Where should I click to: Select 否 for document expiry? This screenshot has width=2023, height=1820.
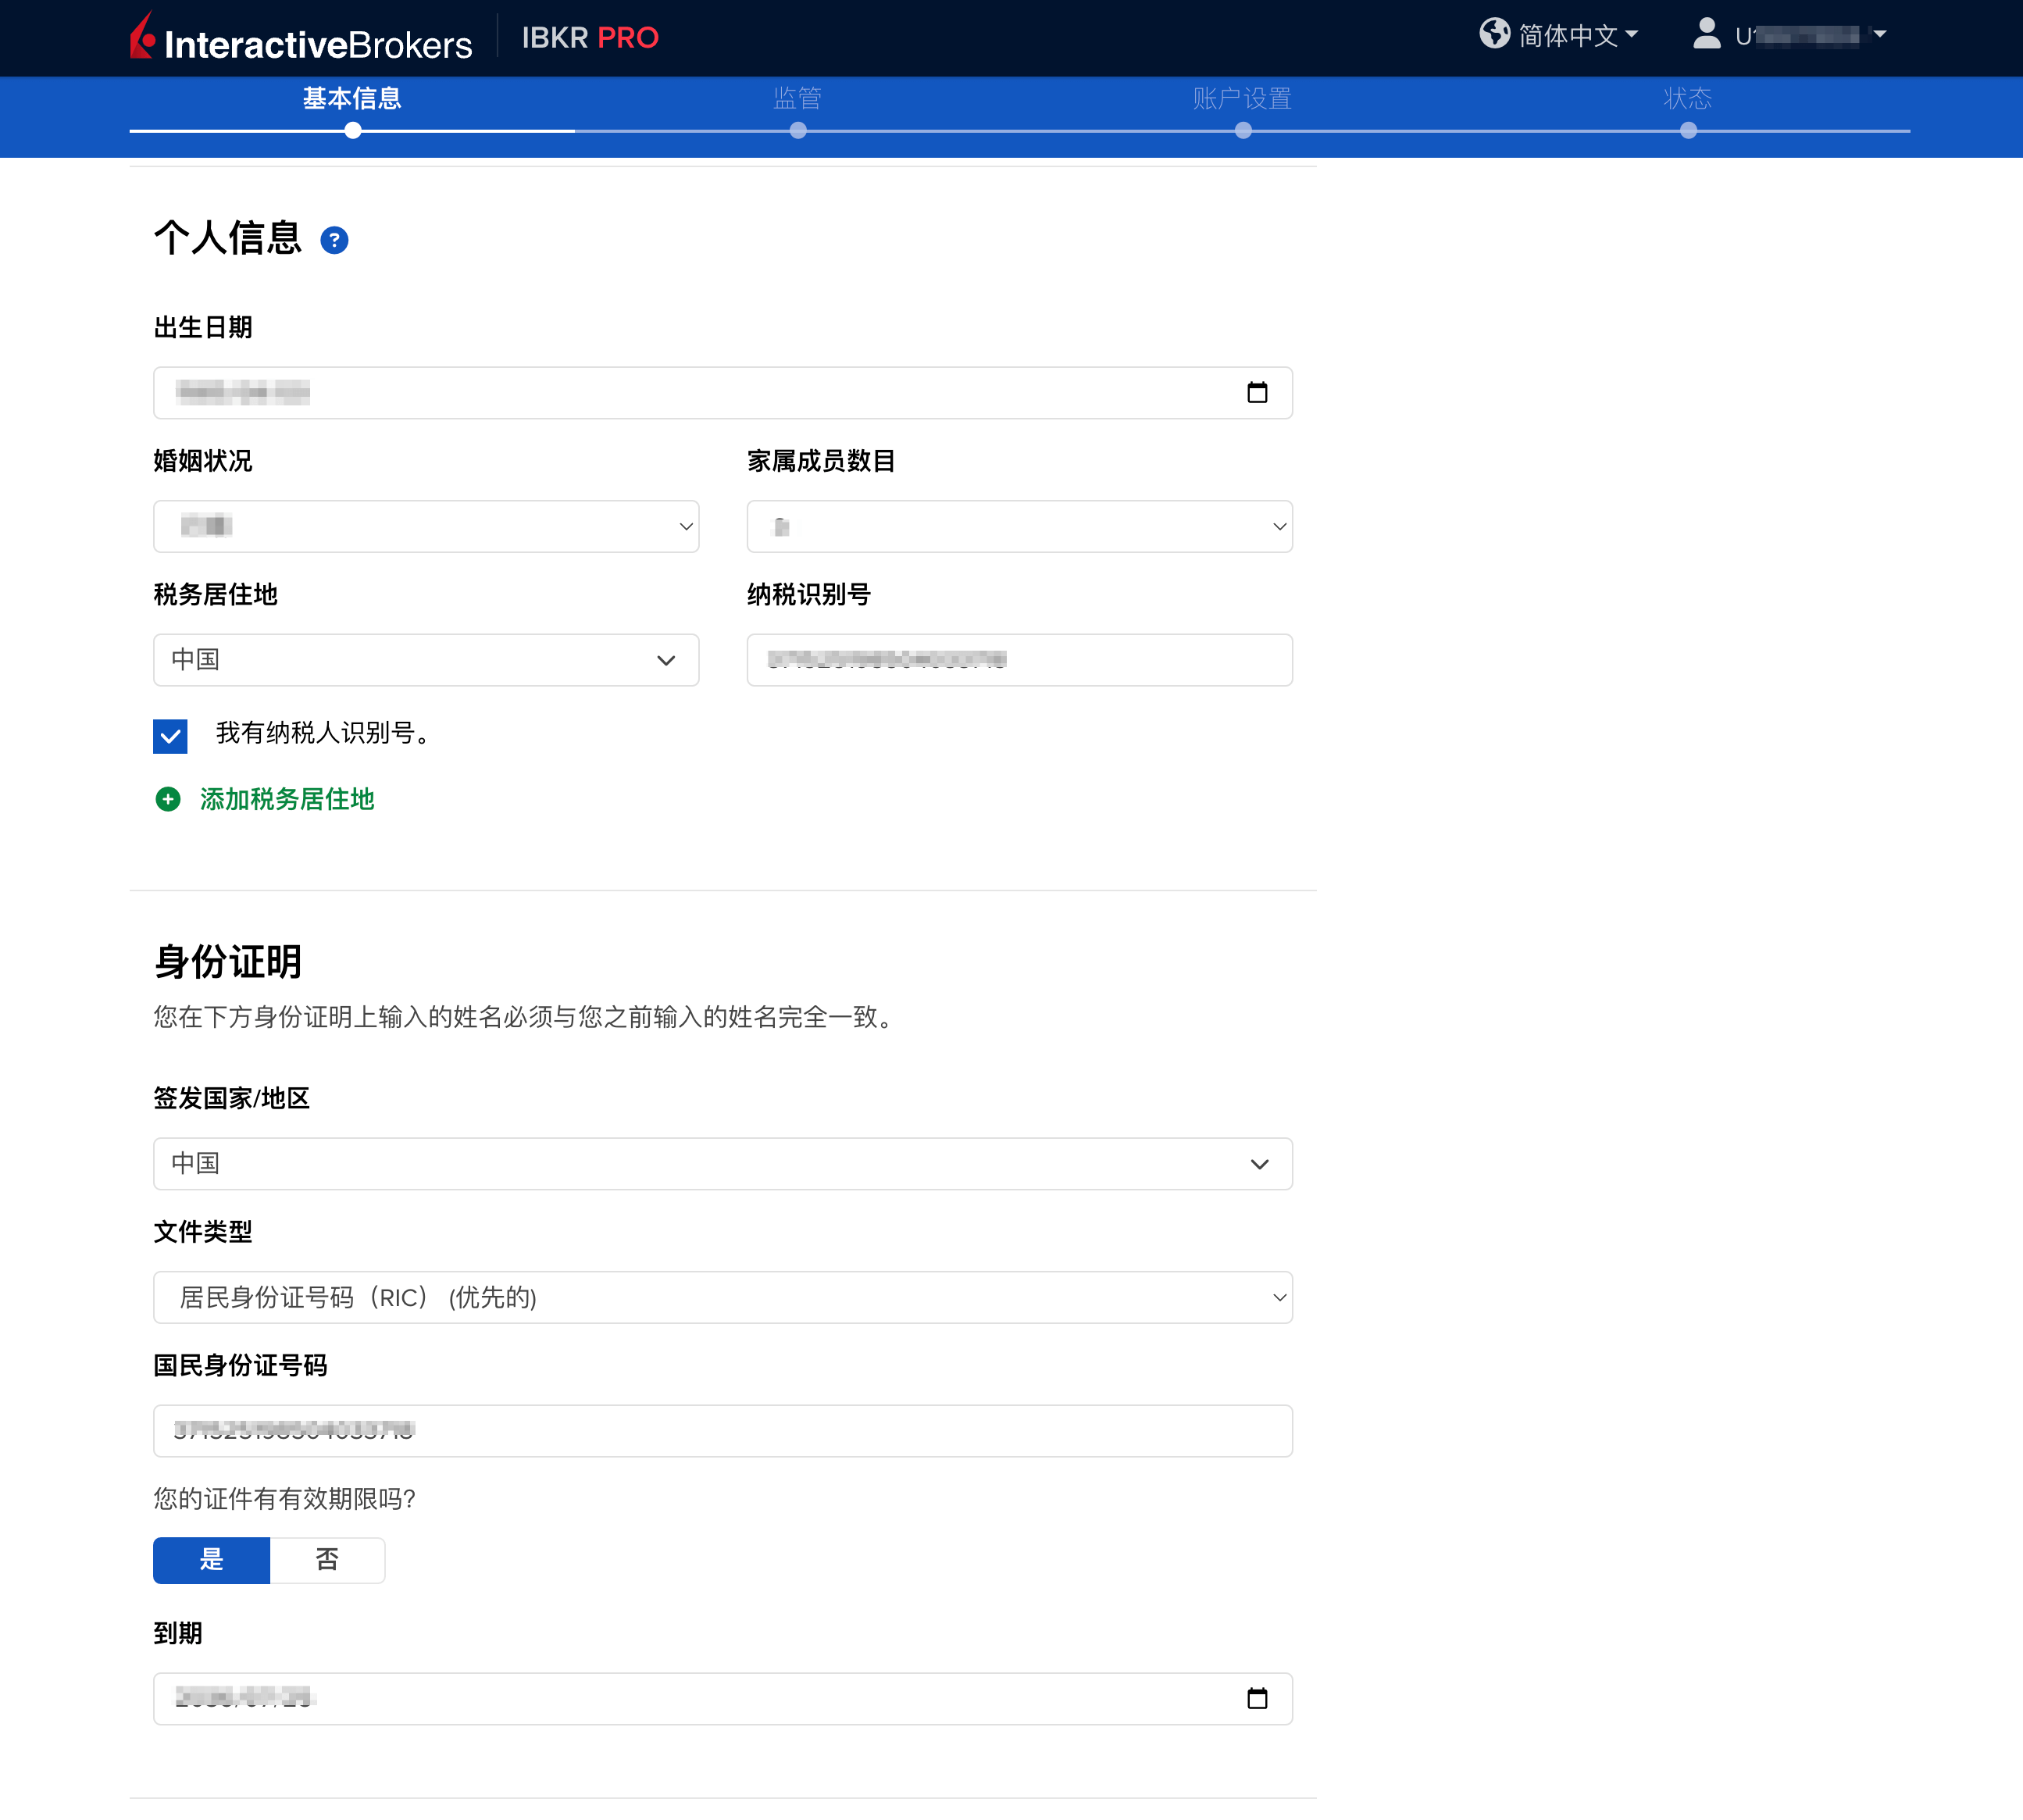click(x=327, y=1560)
